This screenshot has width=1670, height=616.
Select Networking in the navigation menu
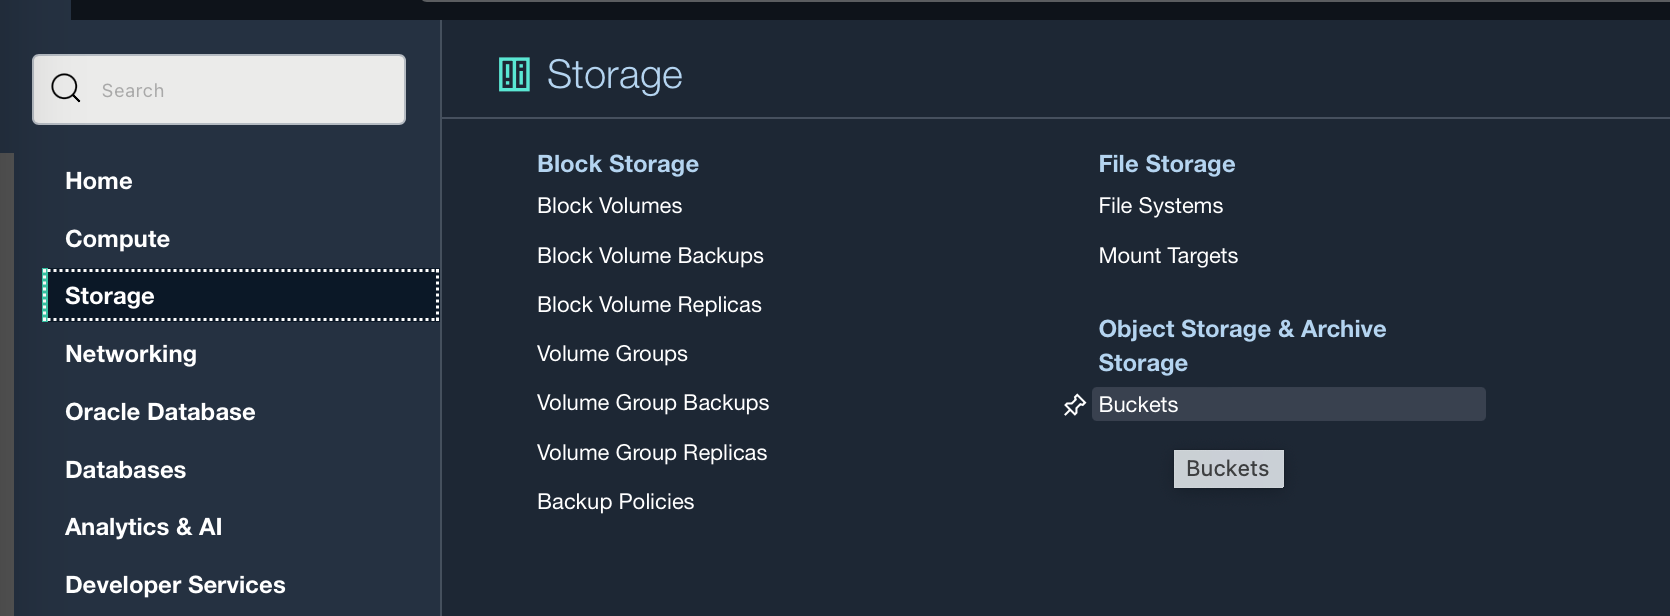(131, 354)
